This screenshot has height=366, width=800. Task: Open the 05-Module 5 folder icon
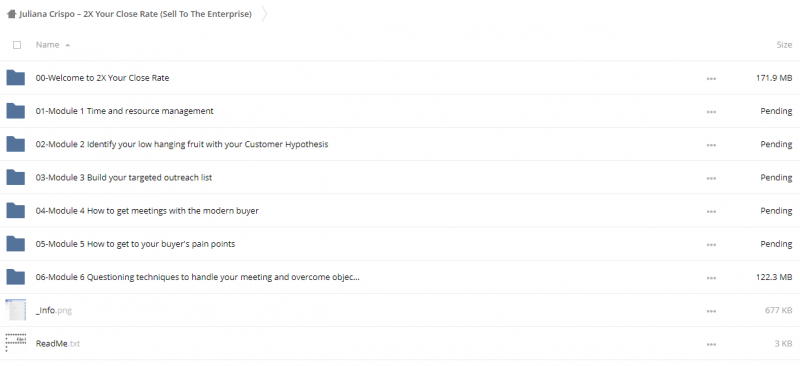(16, 243)
